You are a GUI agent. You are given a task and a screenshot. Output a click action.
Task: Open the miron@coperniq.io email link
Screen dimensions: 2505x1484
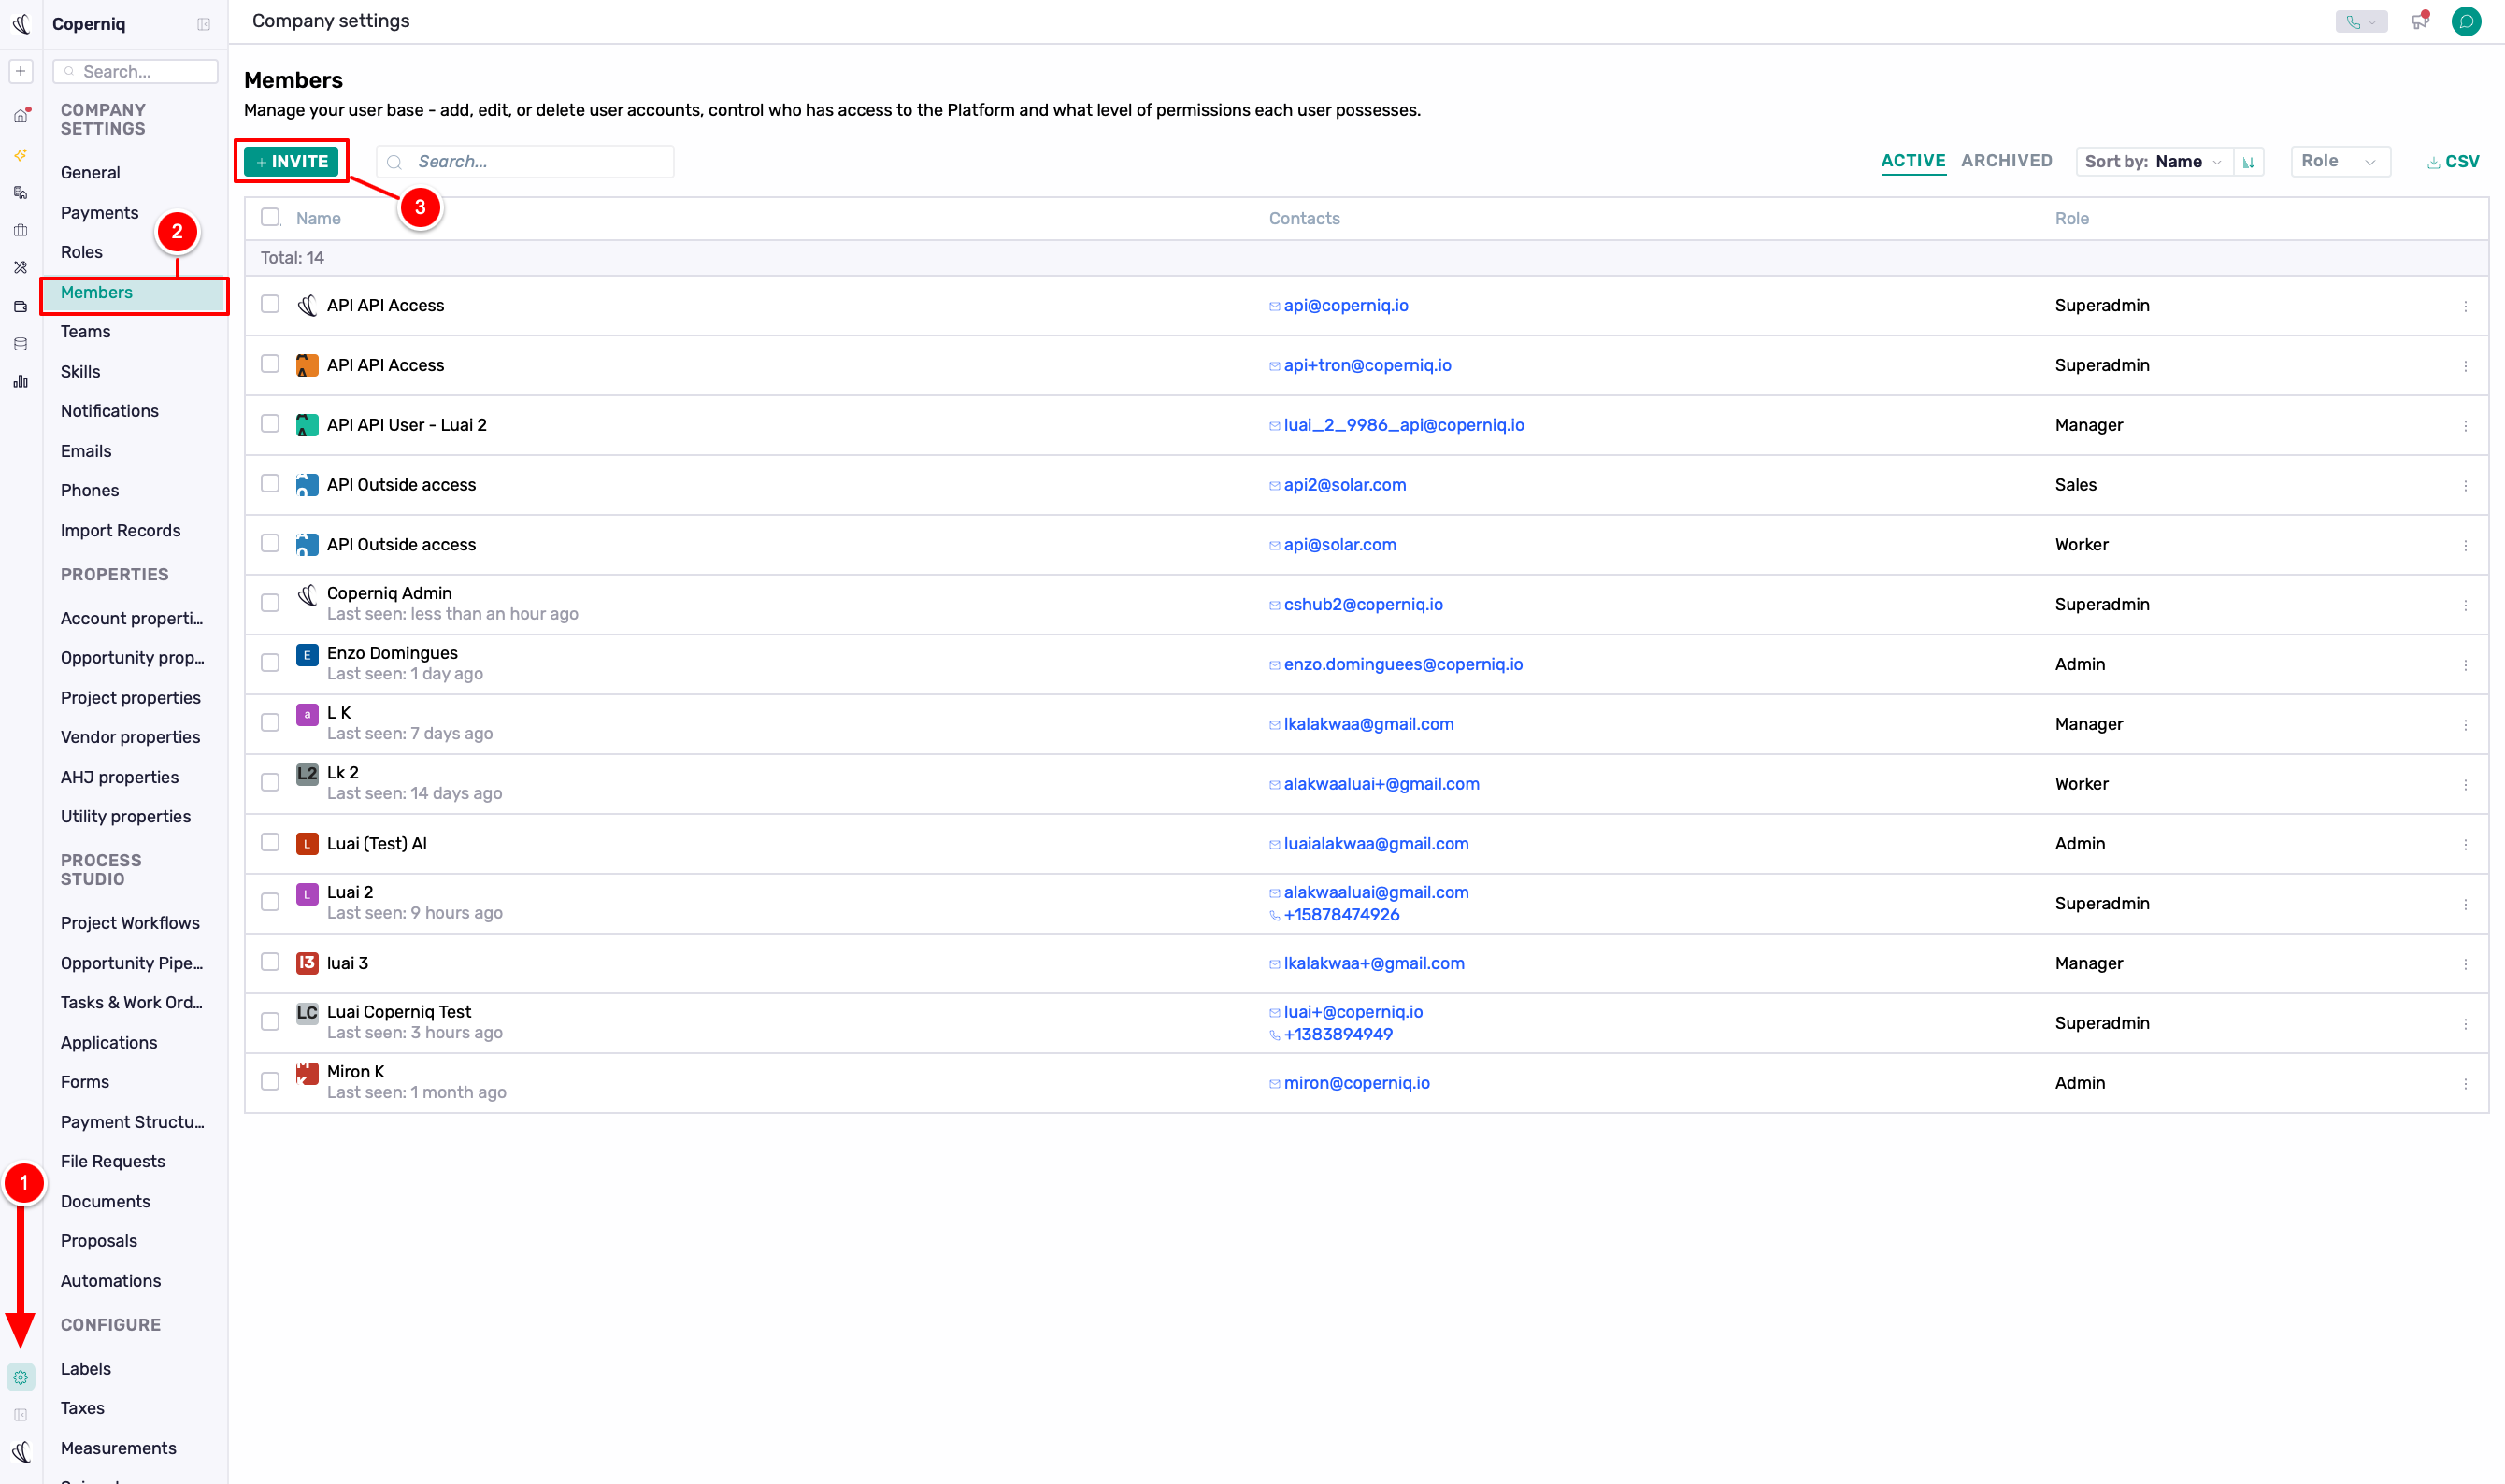click(x=1356, y=1083)
